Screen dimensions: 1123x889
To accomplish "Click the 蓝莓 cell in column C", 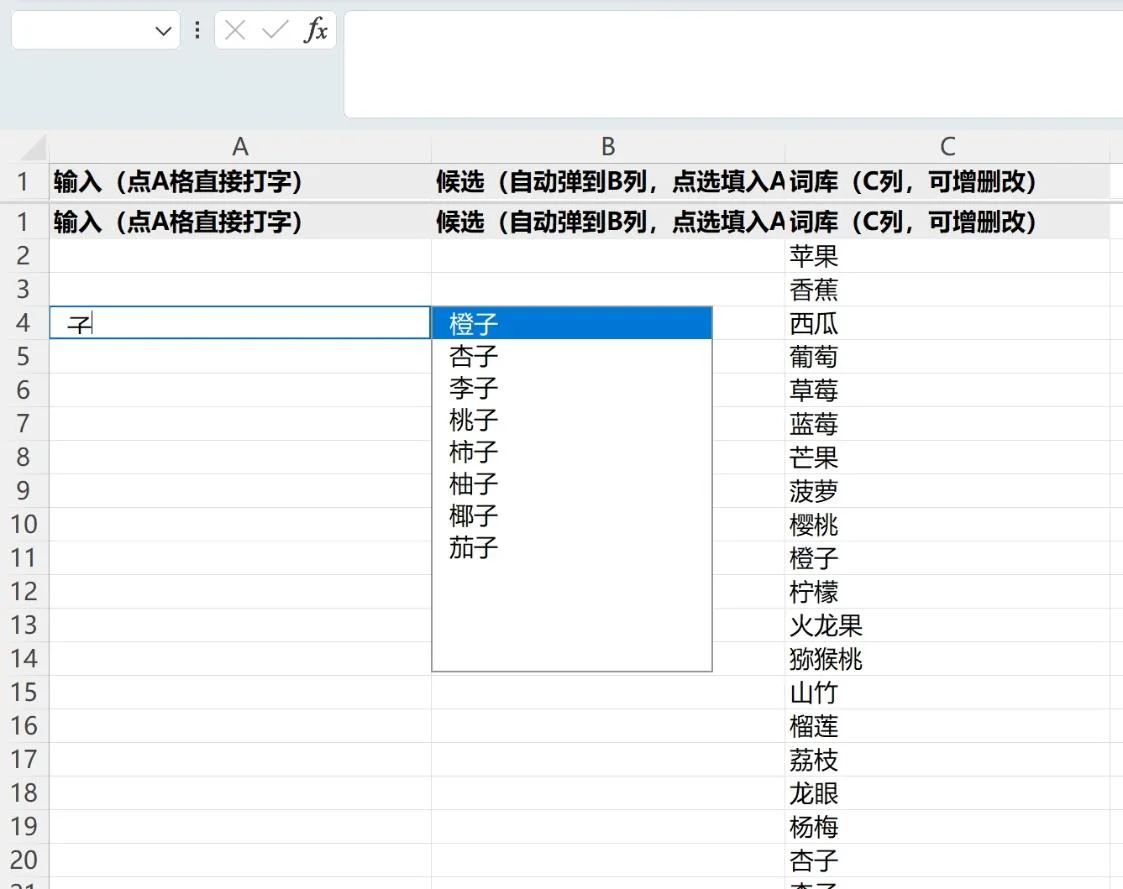I will tap(947, 424).
